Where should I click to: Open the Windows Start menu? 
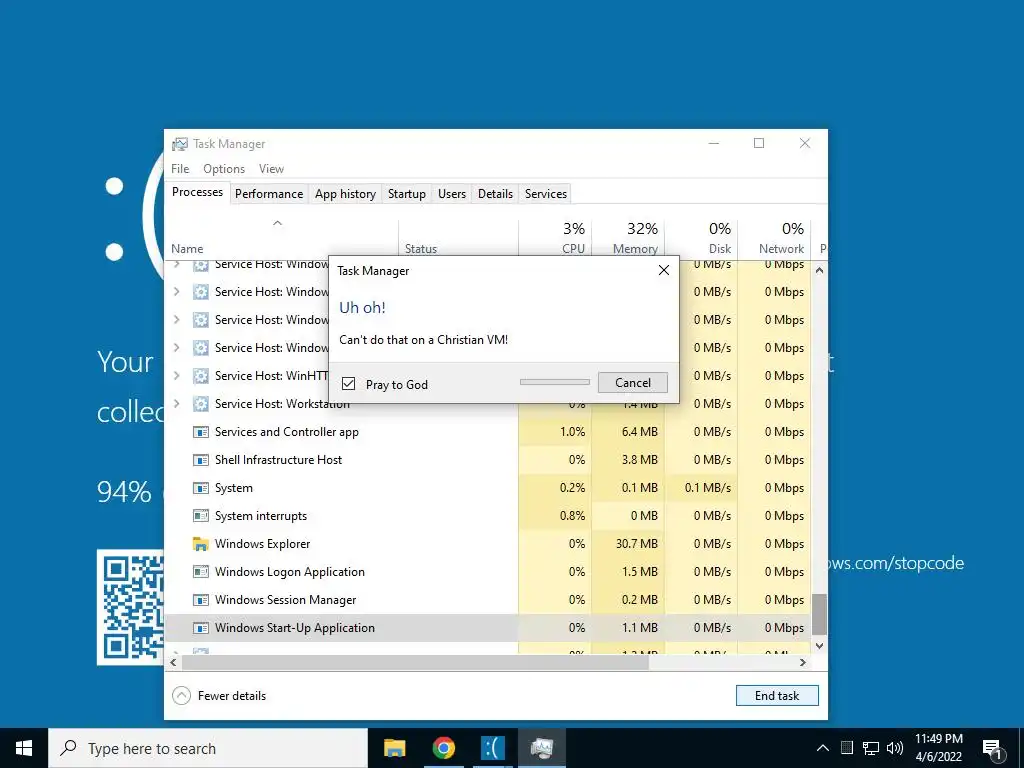pos(24,748)
